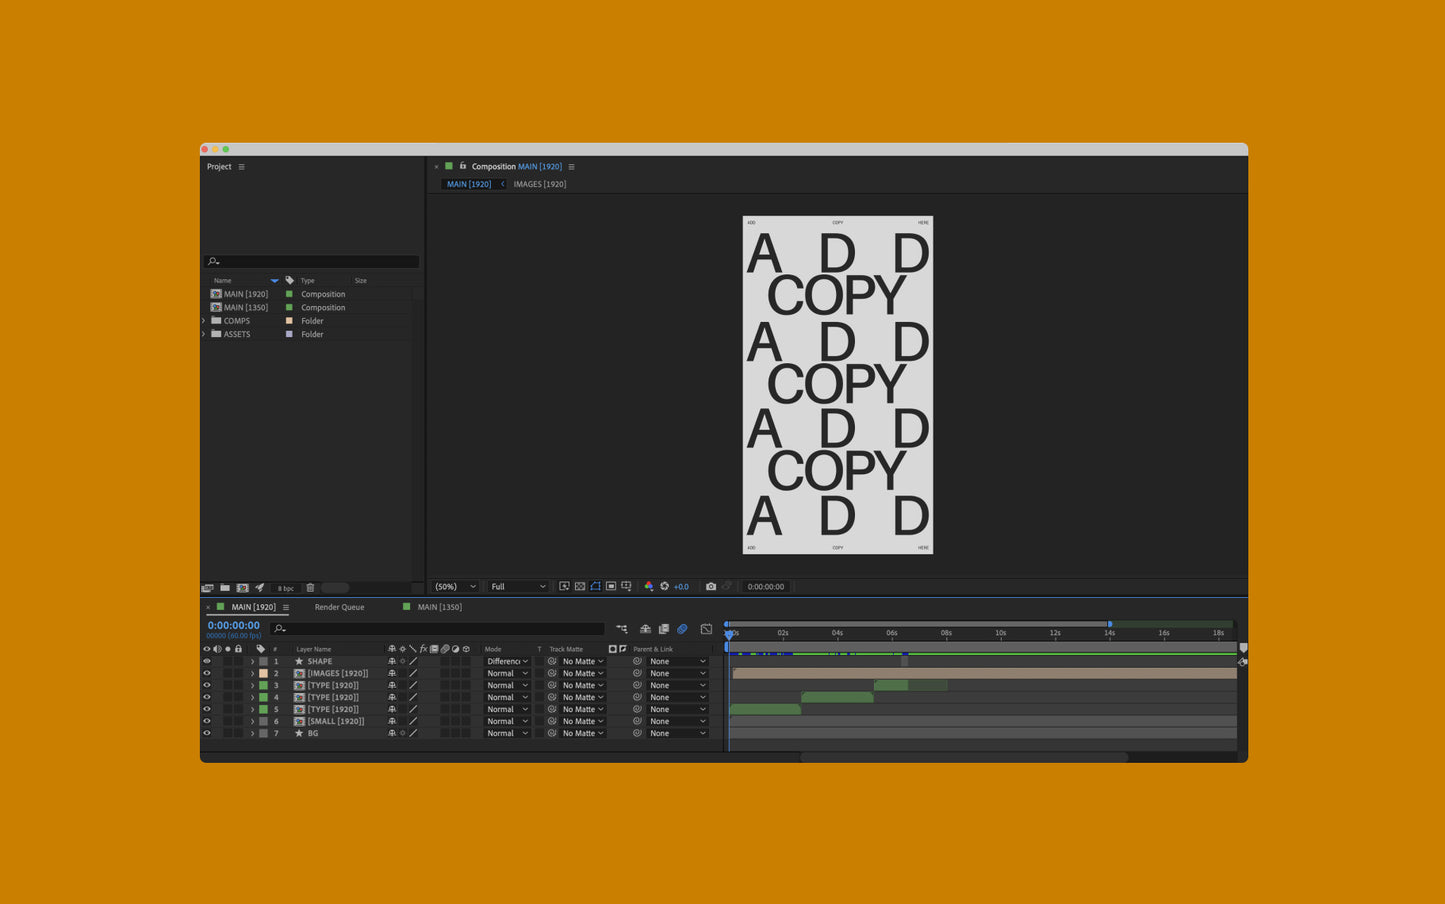This screenshot has width=1445, height=904.
Task: Click IMAGES [1920] in viewer breadcrumb
Action: (x=539, y=184)
